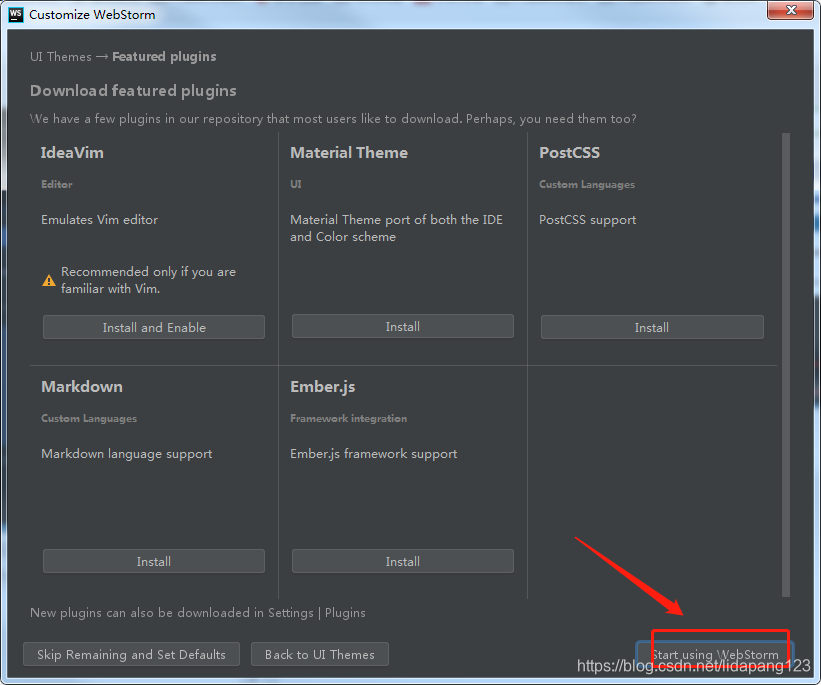Click the PostCSS plugin title
821x685 pixels.
pos(570,153)
